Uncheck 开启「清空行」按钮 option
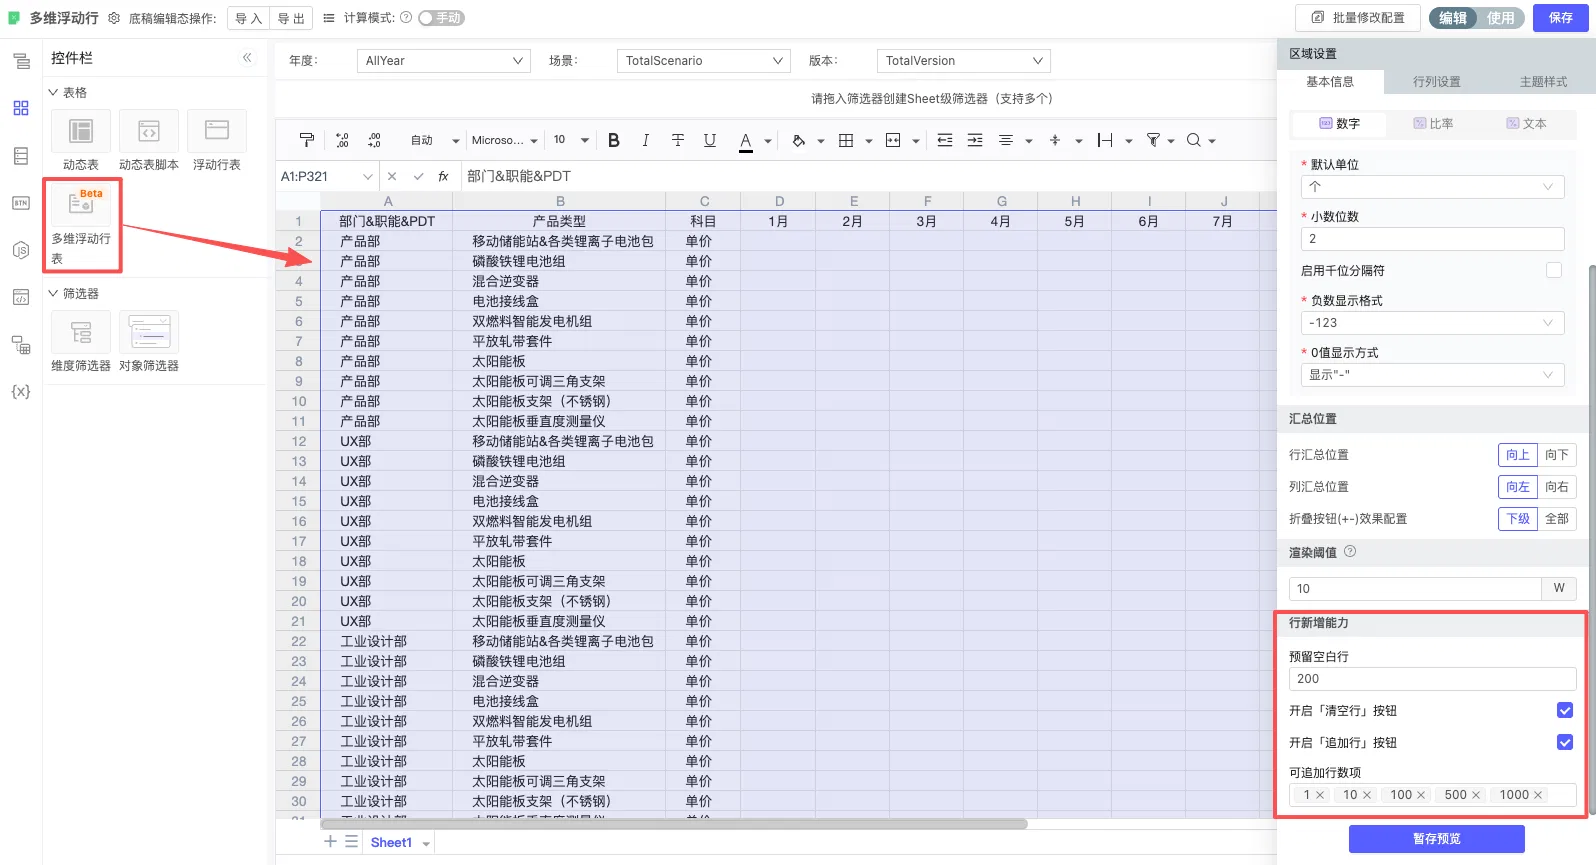The width and height of the screenshot is (1596, 865). coord(1565,710)
